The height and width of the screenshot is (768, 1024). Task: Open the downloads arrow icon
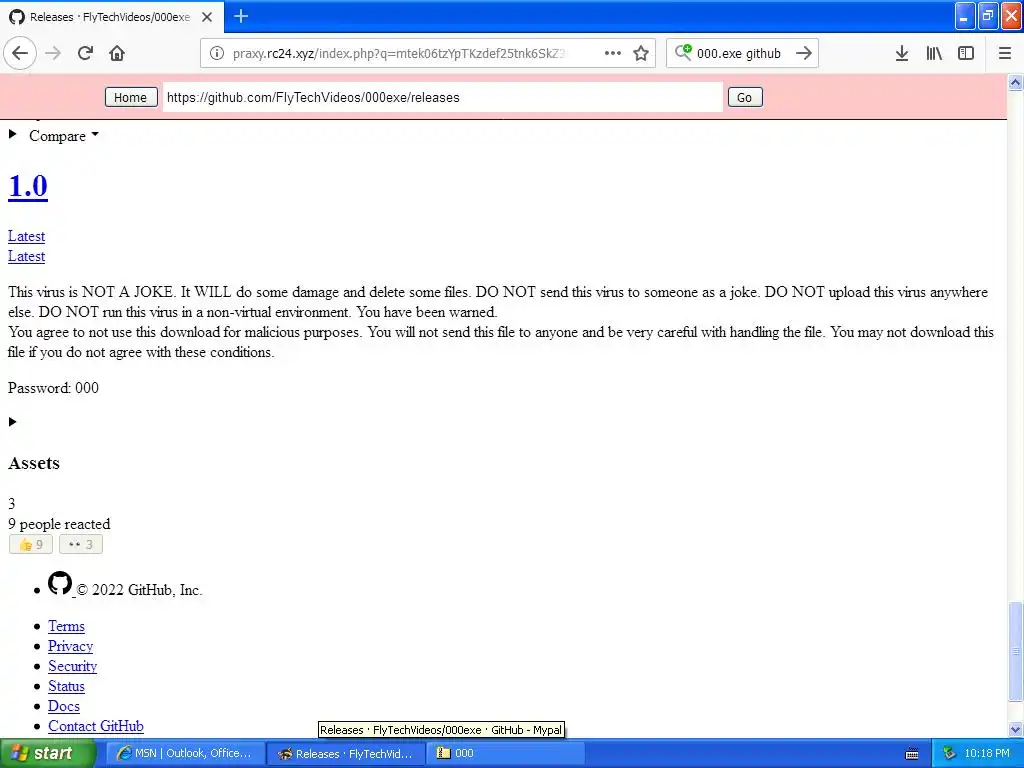(x=902, y=54)
